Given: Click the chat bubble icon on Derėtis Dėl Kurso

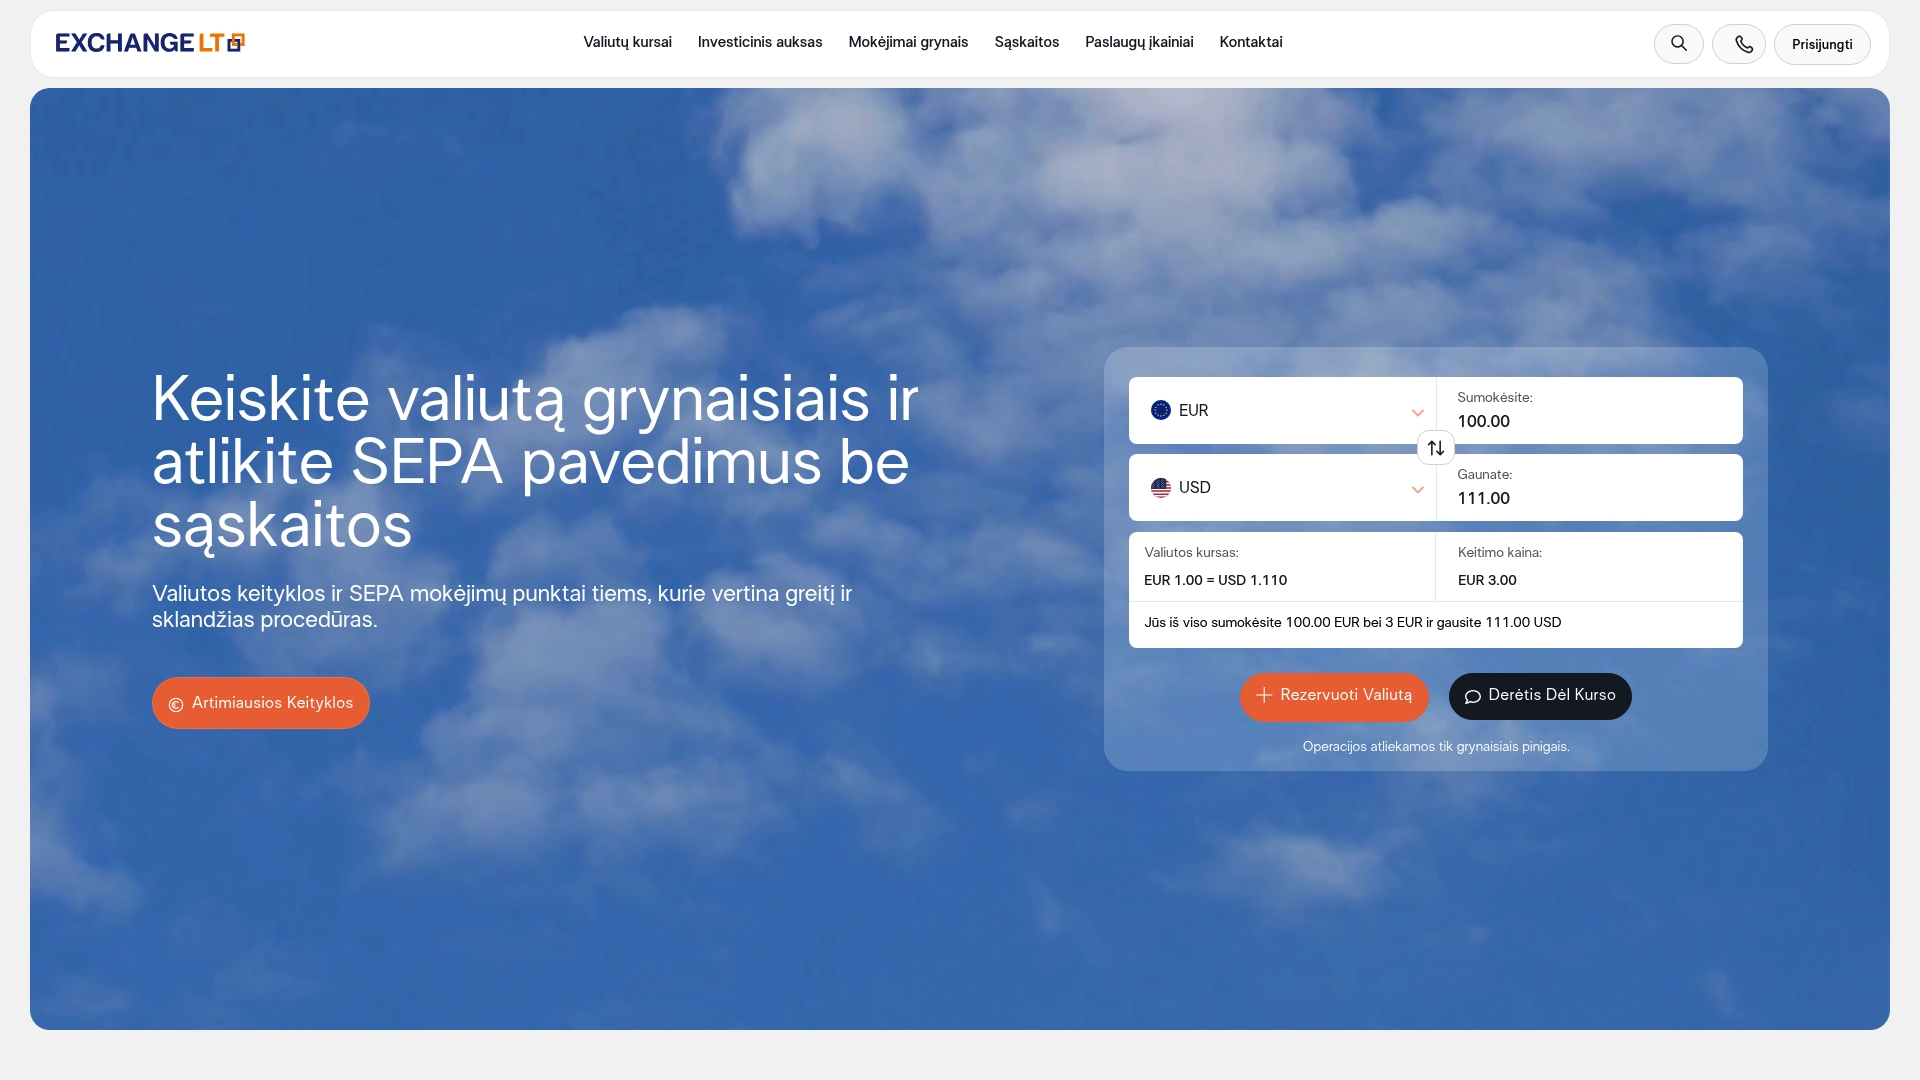Looking at the screenshot, I should coord(1473,696).
